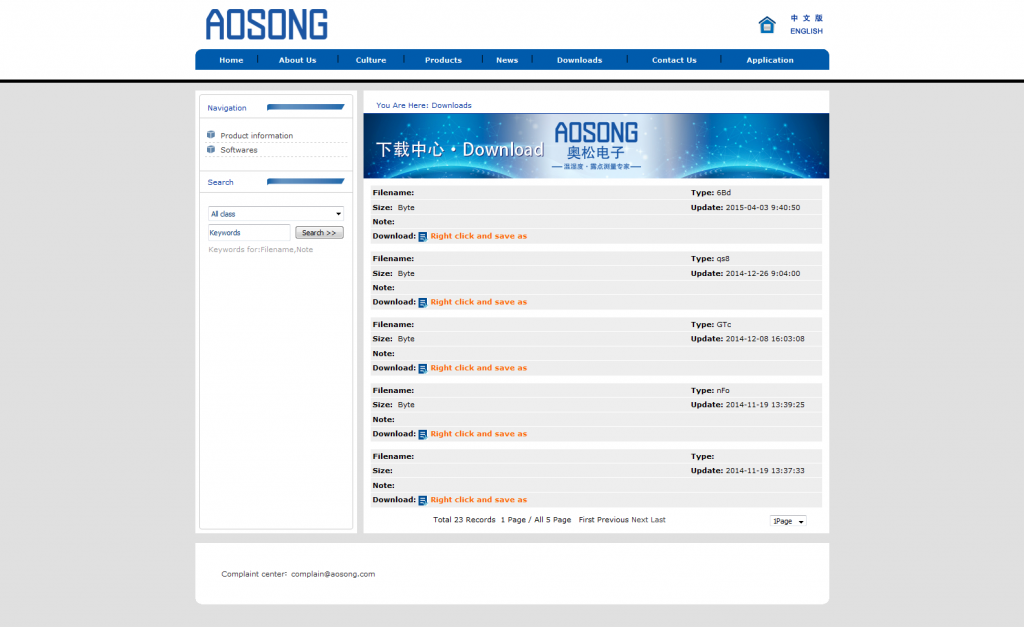This screenshot has height=627, width=1024.
Task: Click 'Right click and save as' for 6Bd
Action: point(479,236)
